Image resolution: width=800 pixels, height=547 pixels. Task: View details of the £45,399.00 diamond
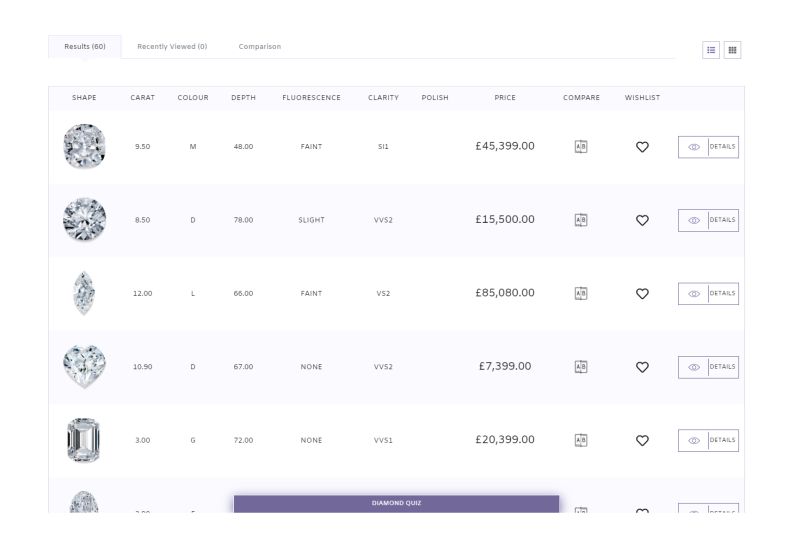click(708, 146)
